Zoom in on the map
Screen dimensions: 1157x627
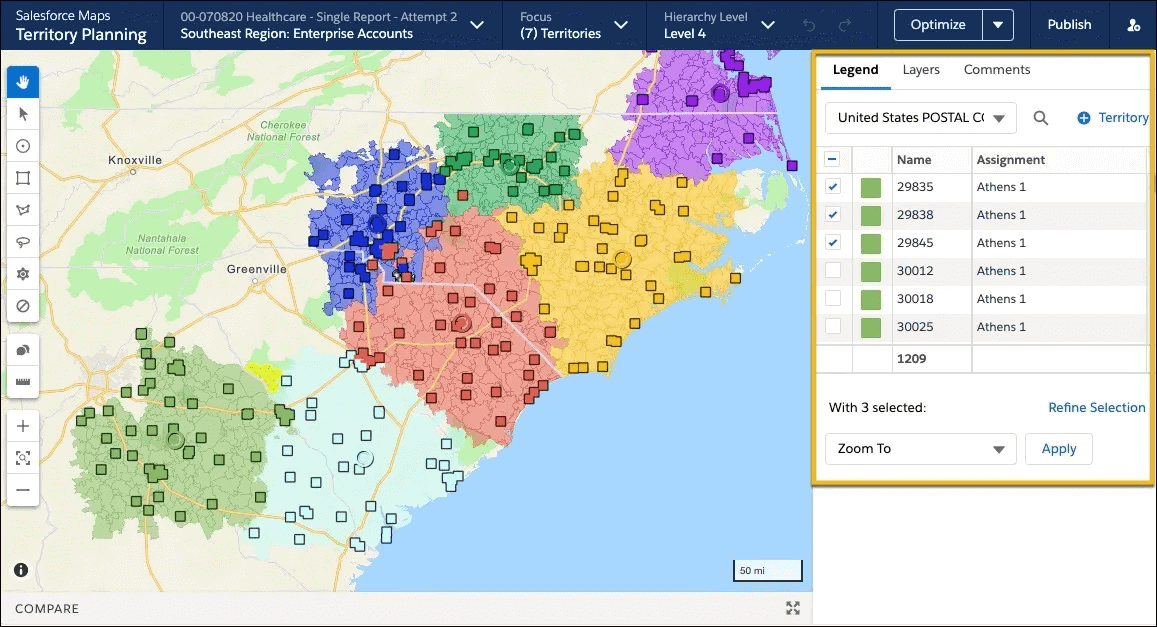pos(23,426)
